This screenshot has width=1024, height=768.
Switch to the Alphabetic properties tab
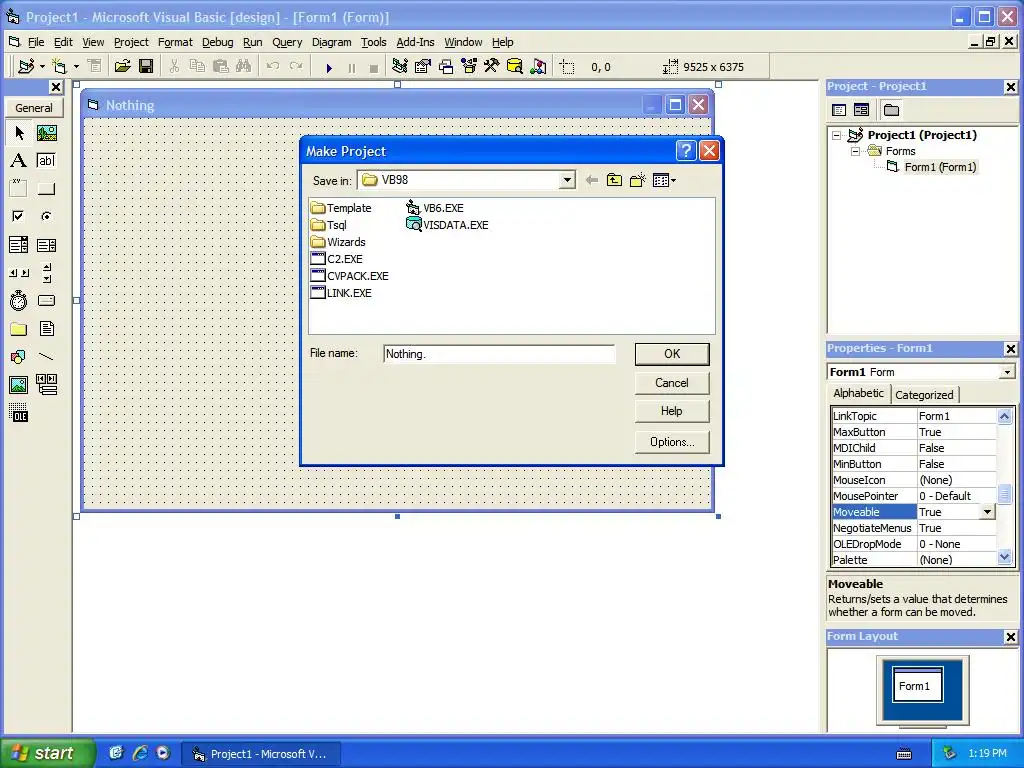pyautogui.click(x=858, y=393)
